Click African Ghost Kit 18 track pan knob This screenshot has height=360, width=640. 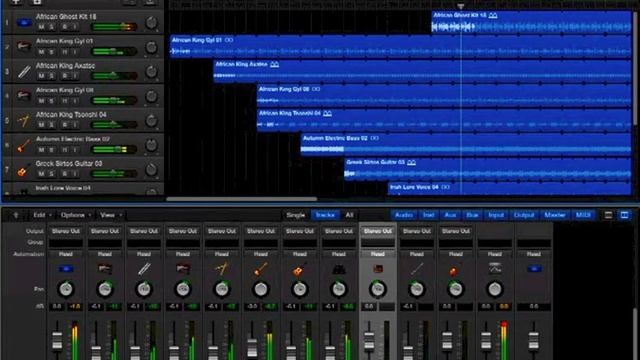[x=151, y=22]
